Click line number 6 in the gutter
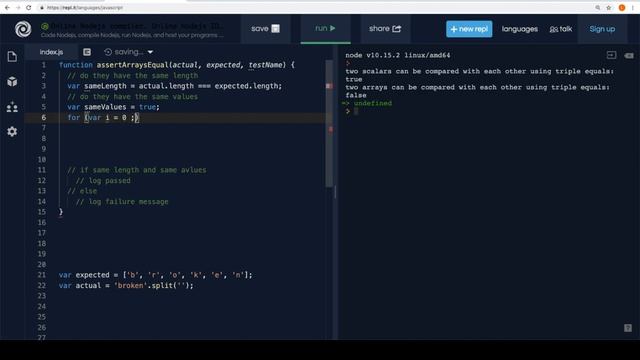The height and width of the screenshot is (360, 640). [x=44, y=118]
